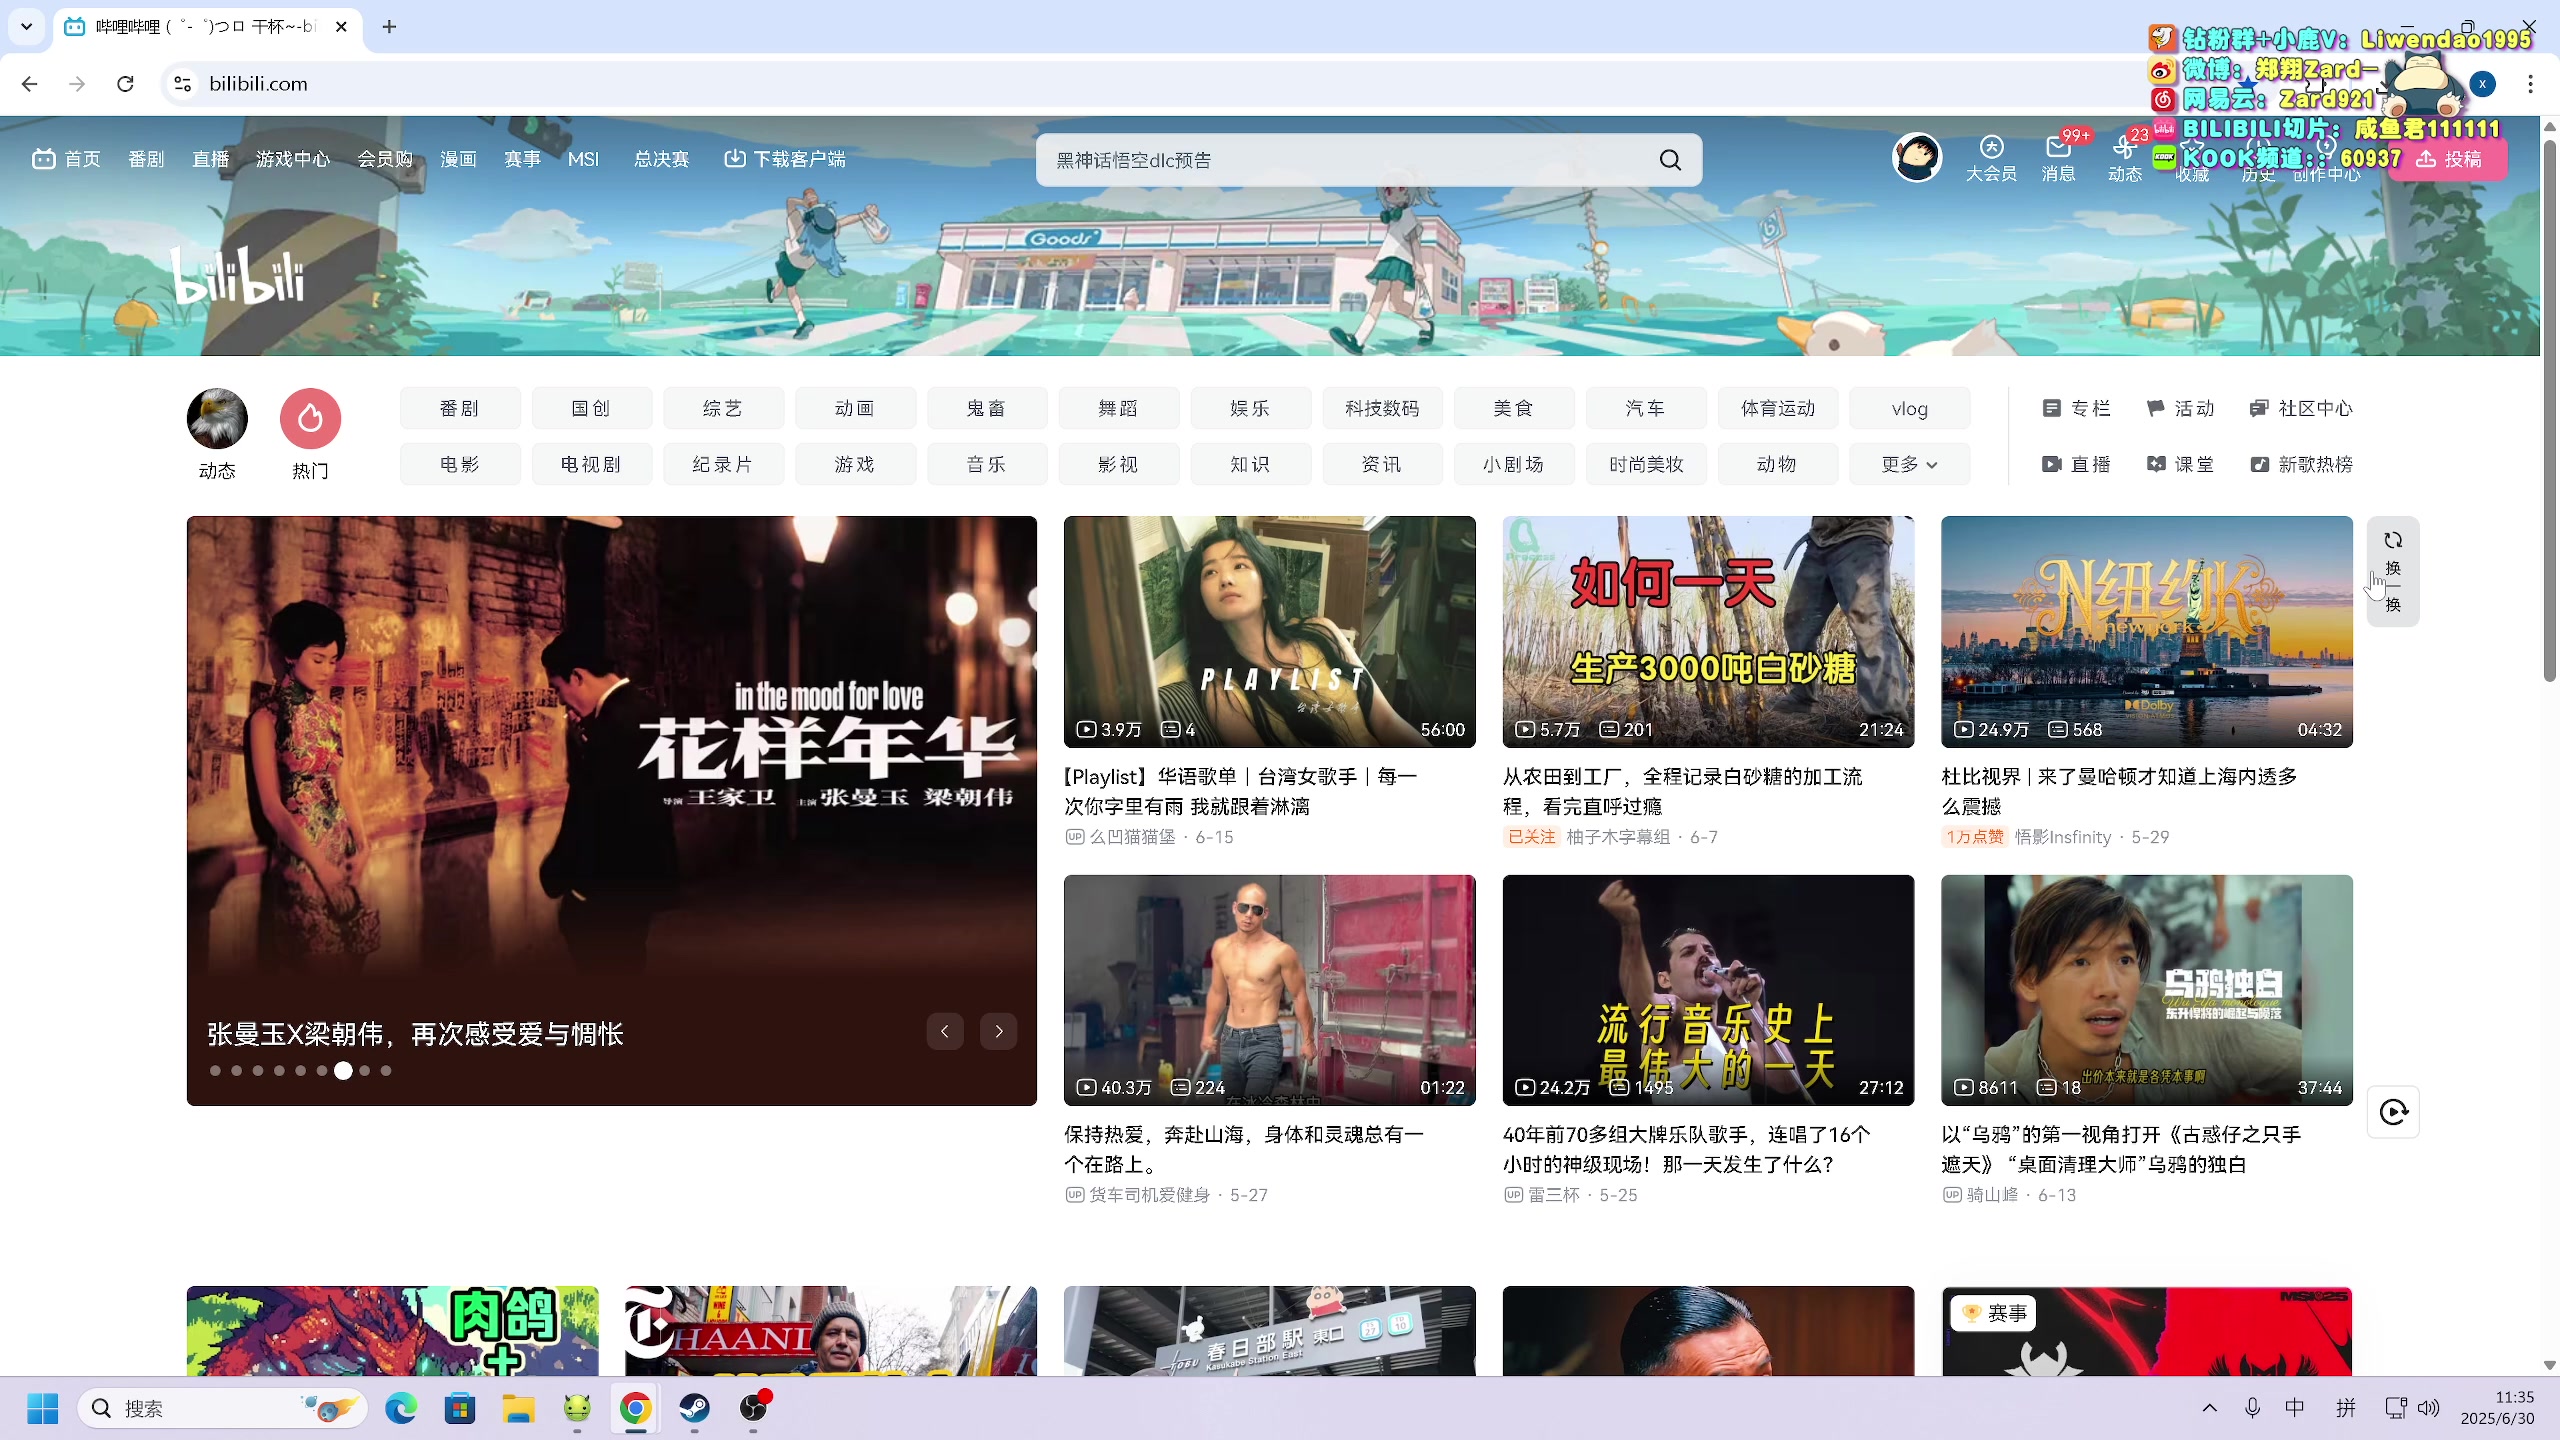2560x1440 pixels.
Task: Select the 国创 category
Action: [591, 408]
